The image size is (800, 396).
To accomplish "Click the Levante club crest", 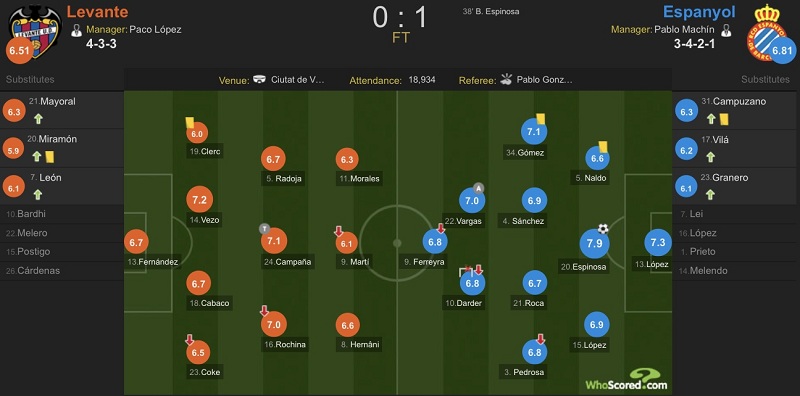I will click(35, 31).
